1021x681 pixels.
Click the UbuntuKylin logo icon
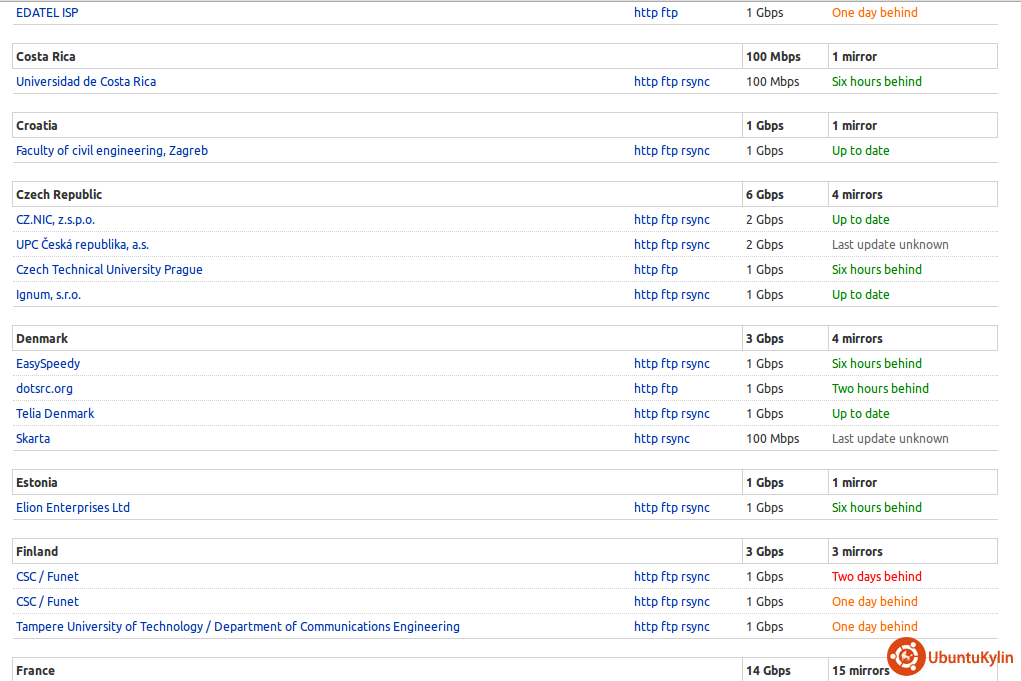click(905, 657)
